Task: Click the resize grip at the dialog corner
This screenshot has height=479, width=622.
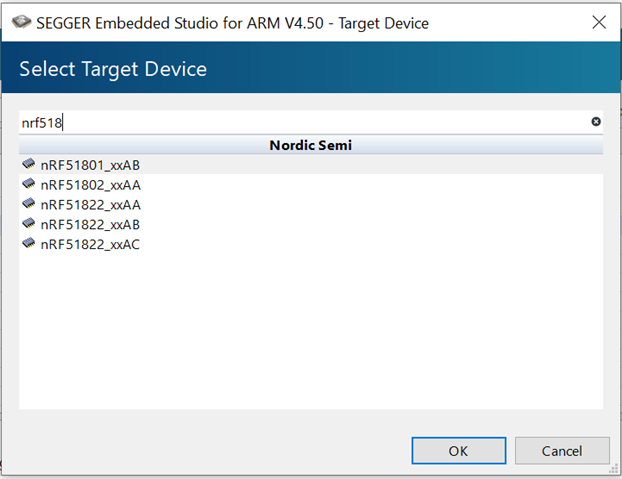Action: coord(615,469)
